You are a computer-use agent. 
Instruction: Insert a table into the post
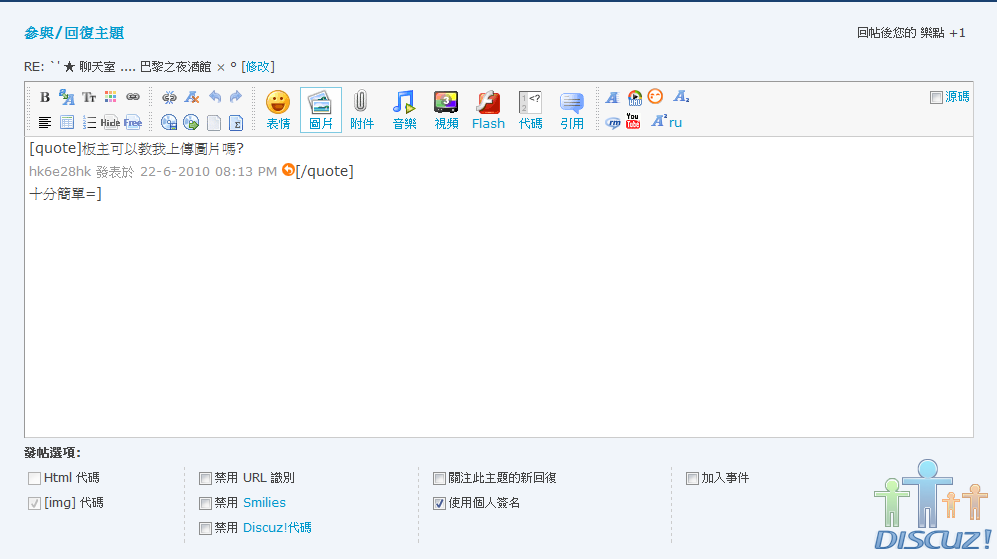(67, 122)
